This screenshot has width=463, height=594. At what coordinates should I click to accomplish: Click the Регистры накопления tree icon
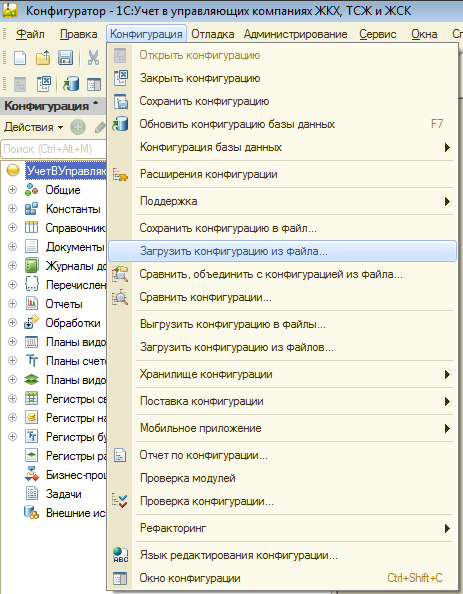[31, 417]
